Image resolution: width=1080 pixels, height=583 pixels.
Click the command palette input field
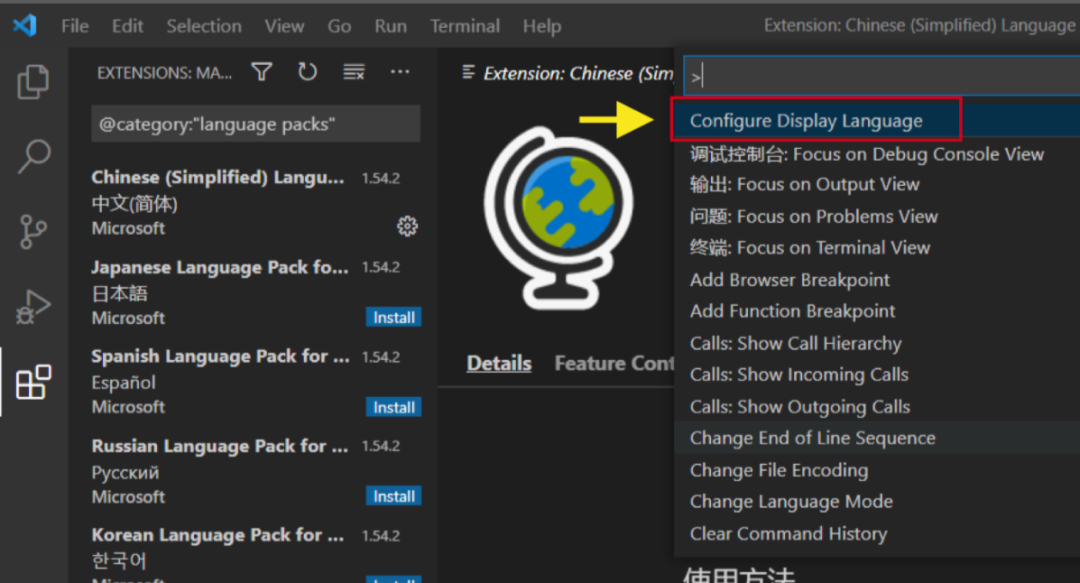tap(882, 76)
